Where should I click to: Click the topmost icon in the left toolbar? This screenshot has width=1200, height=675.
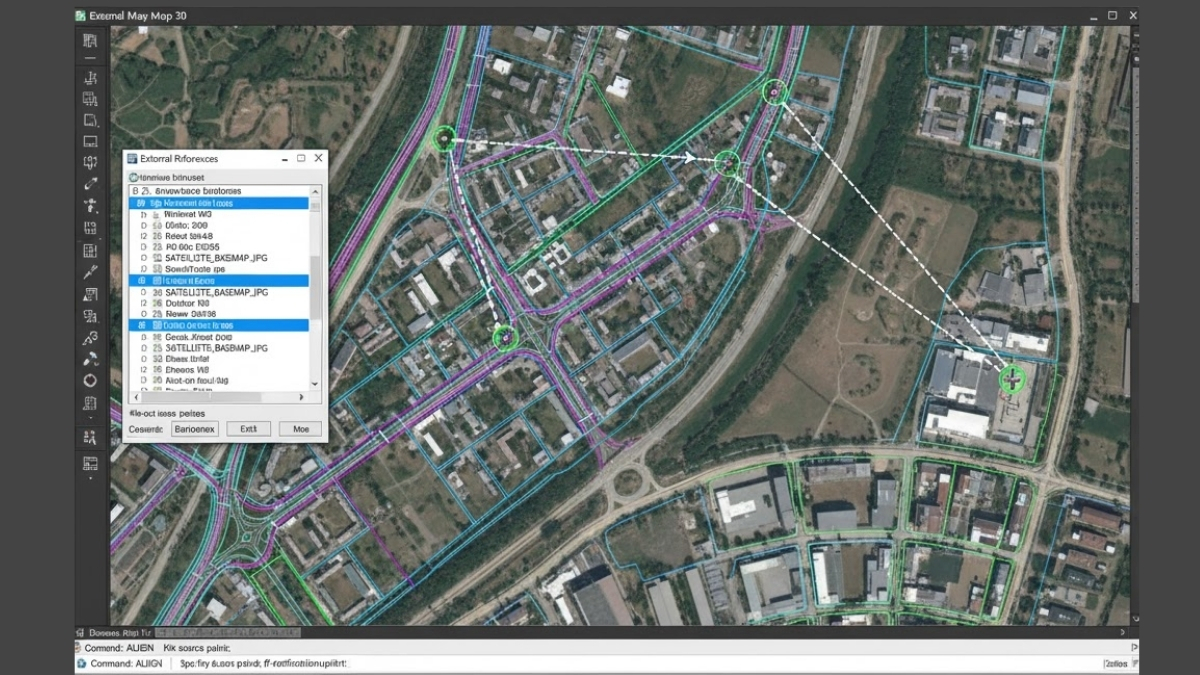(x=90, y=40)
